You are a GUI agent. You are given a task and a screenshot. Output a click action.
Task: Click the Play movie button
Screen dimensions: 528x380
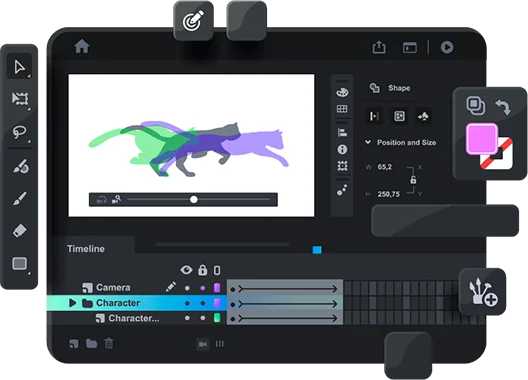pyautogui.click(x=447, y=47)
